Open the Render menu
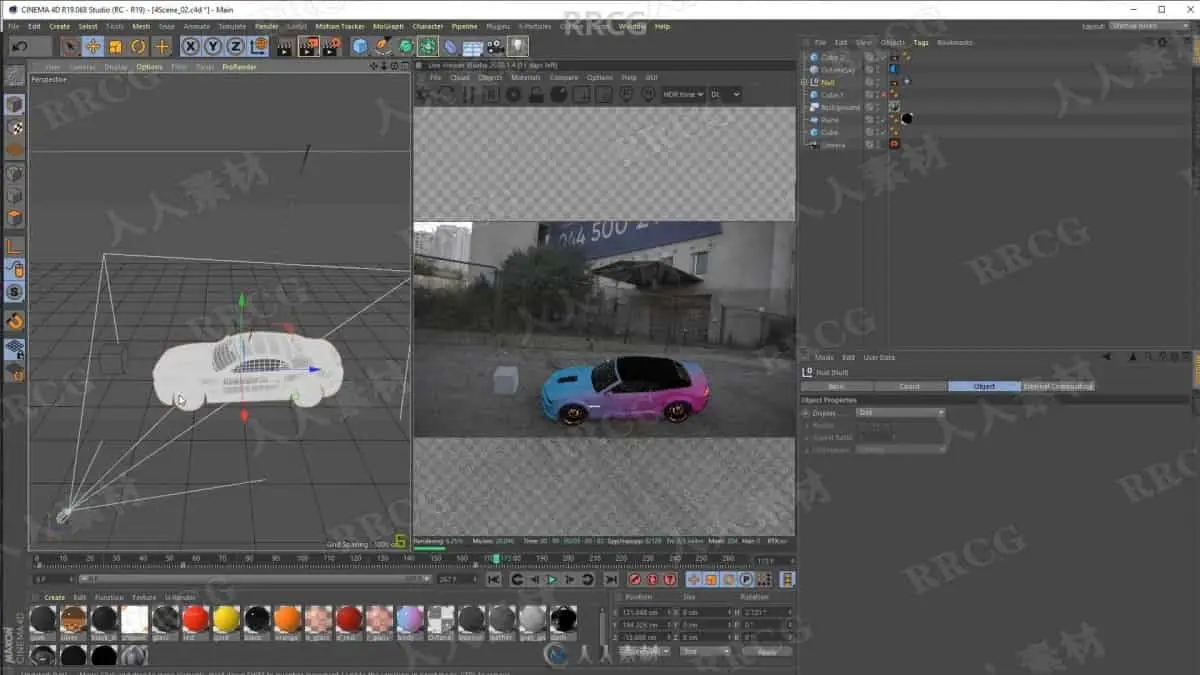This screenshot has width=1200, height=675. point(267,26)
